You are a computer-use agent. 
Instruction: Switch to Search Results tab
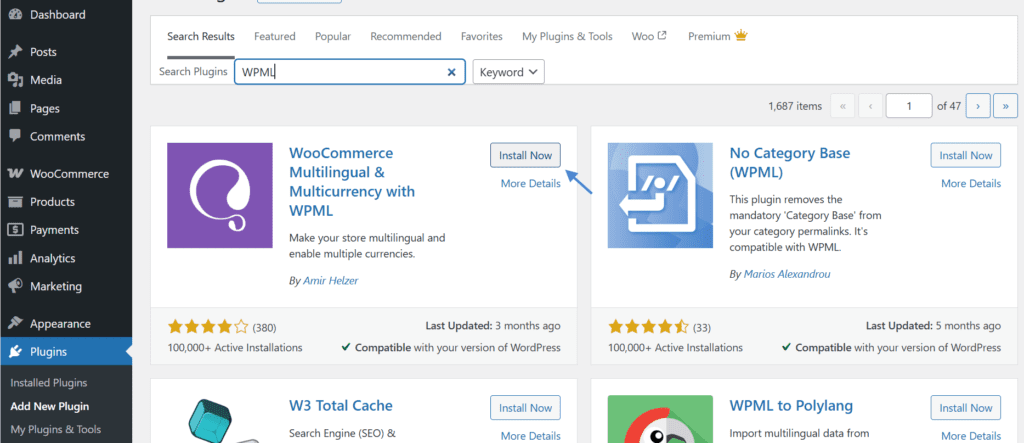pos(200,37)
